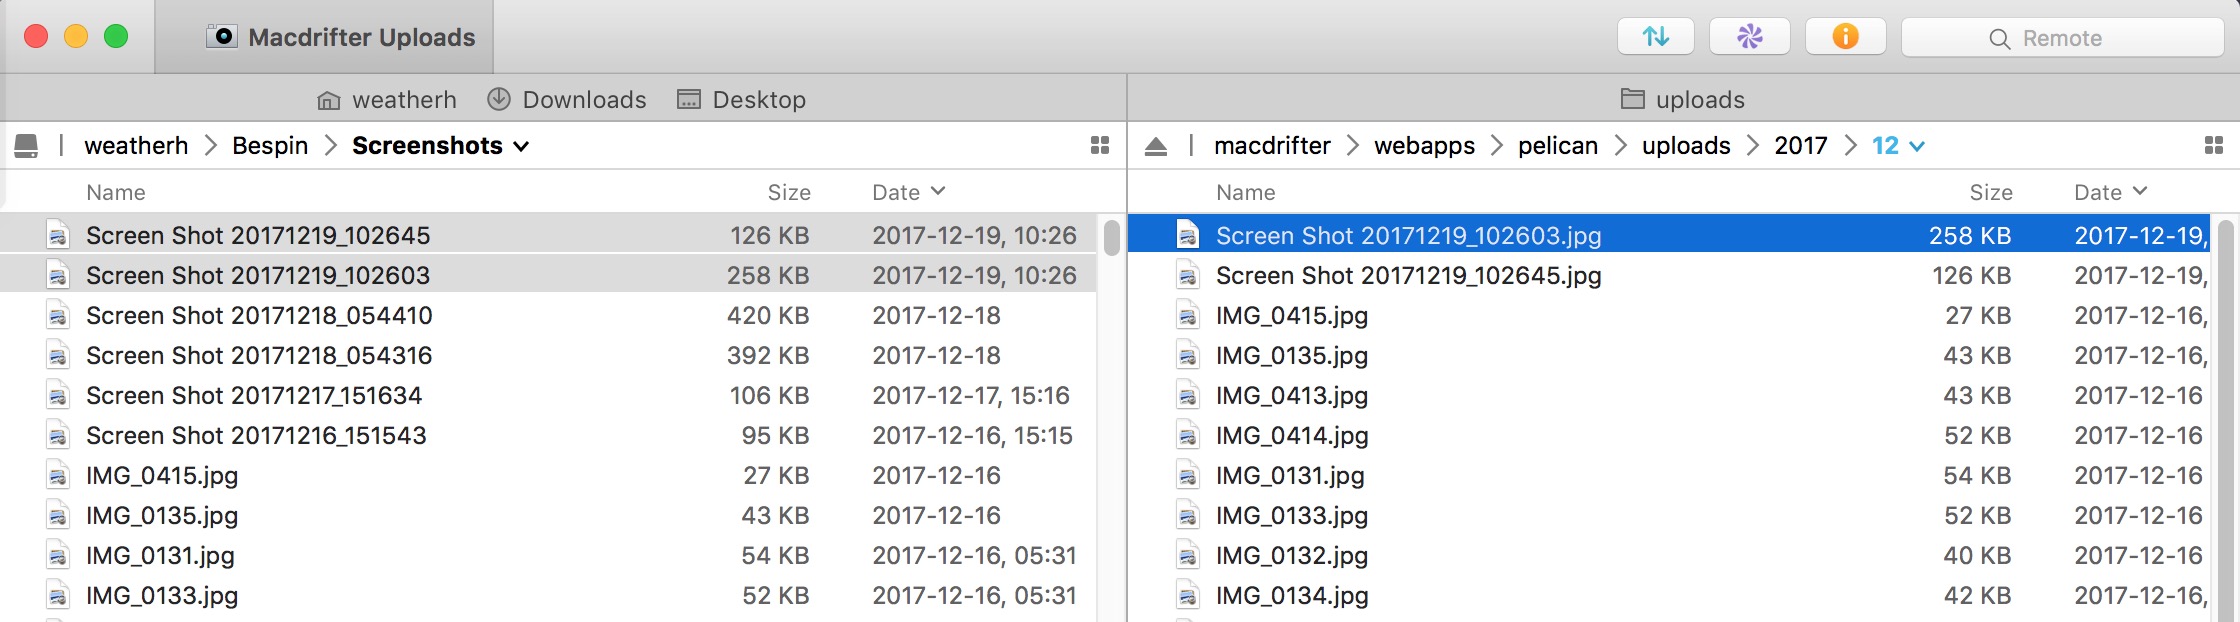Click the local disk icon in left path bar
Image resolution: width=2240 pixels, height=622 pixels.
point(27,146)
